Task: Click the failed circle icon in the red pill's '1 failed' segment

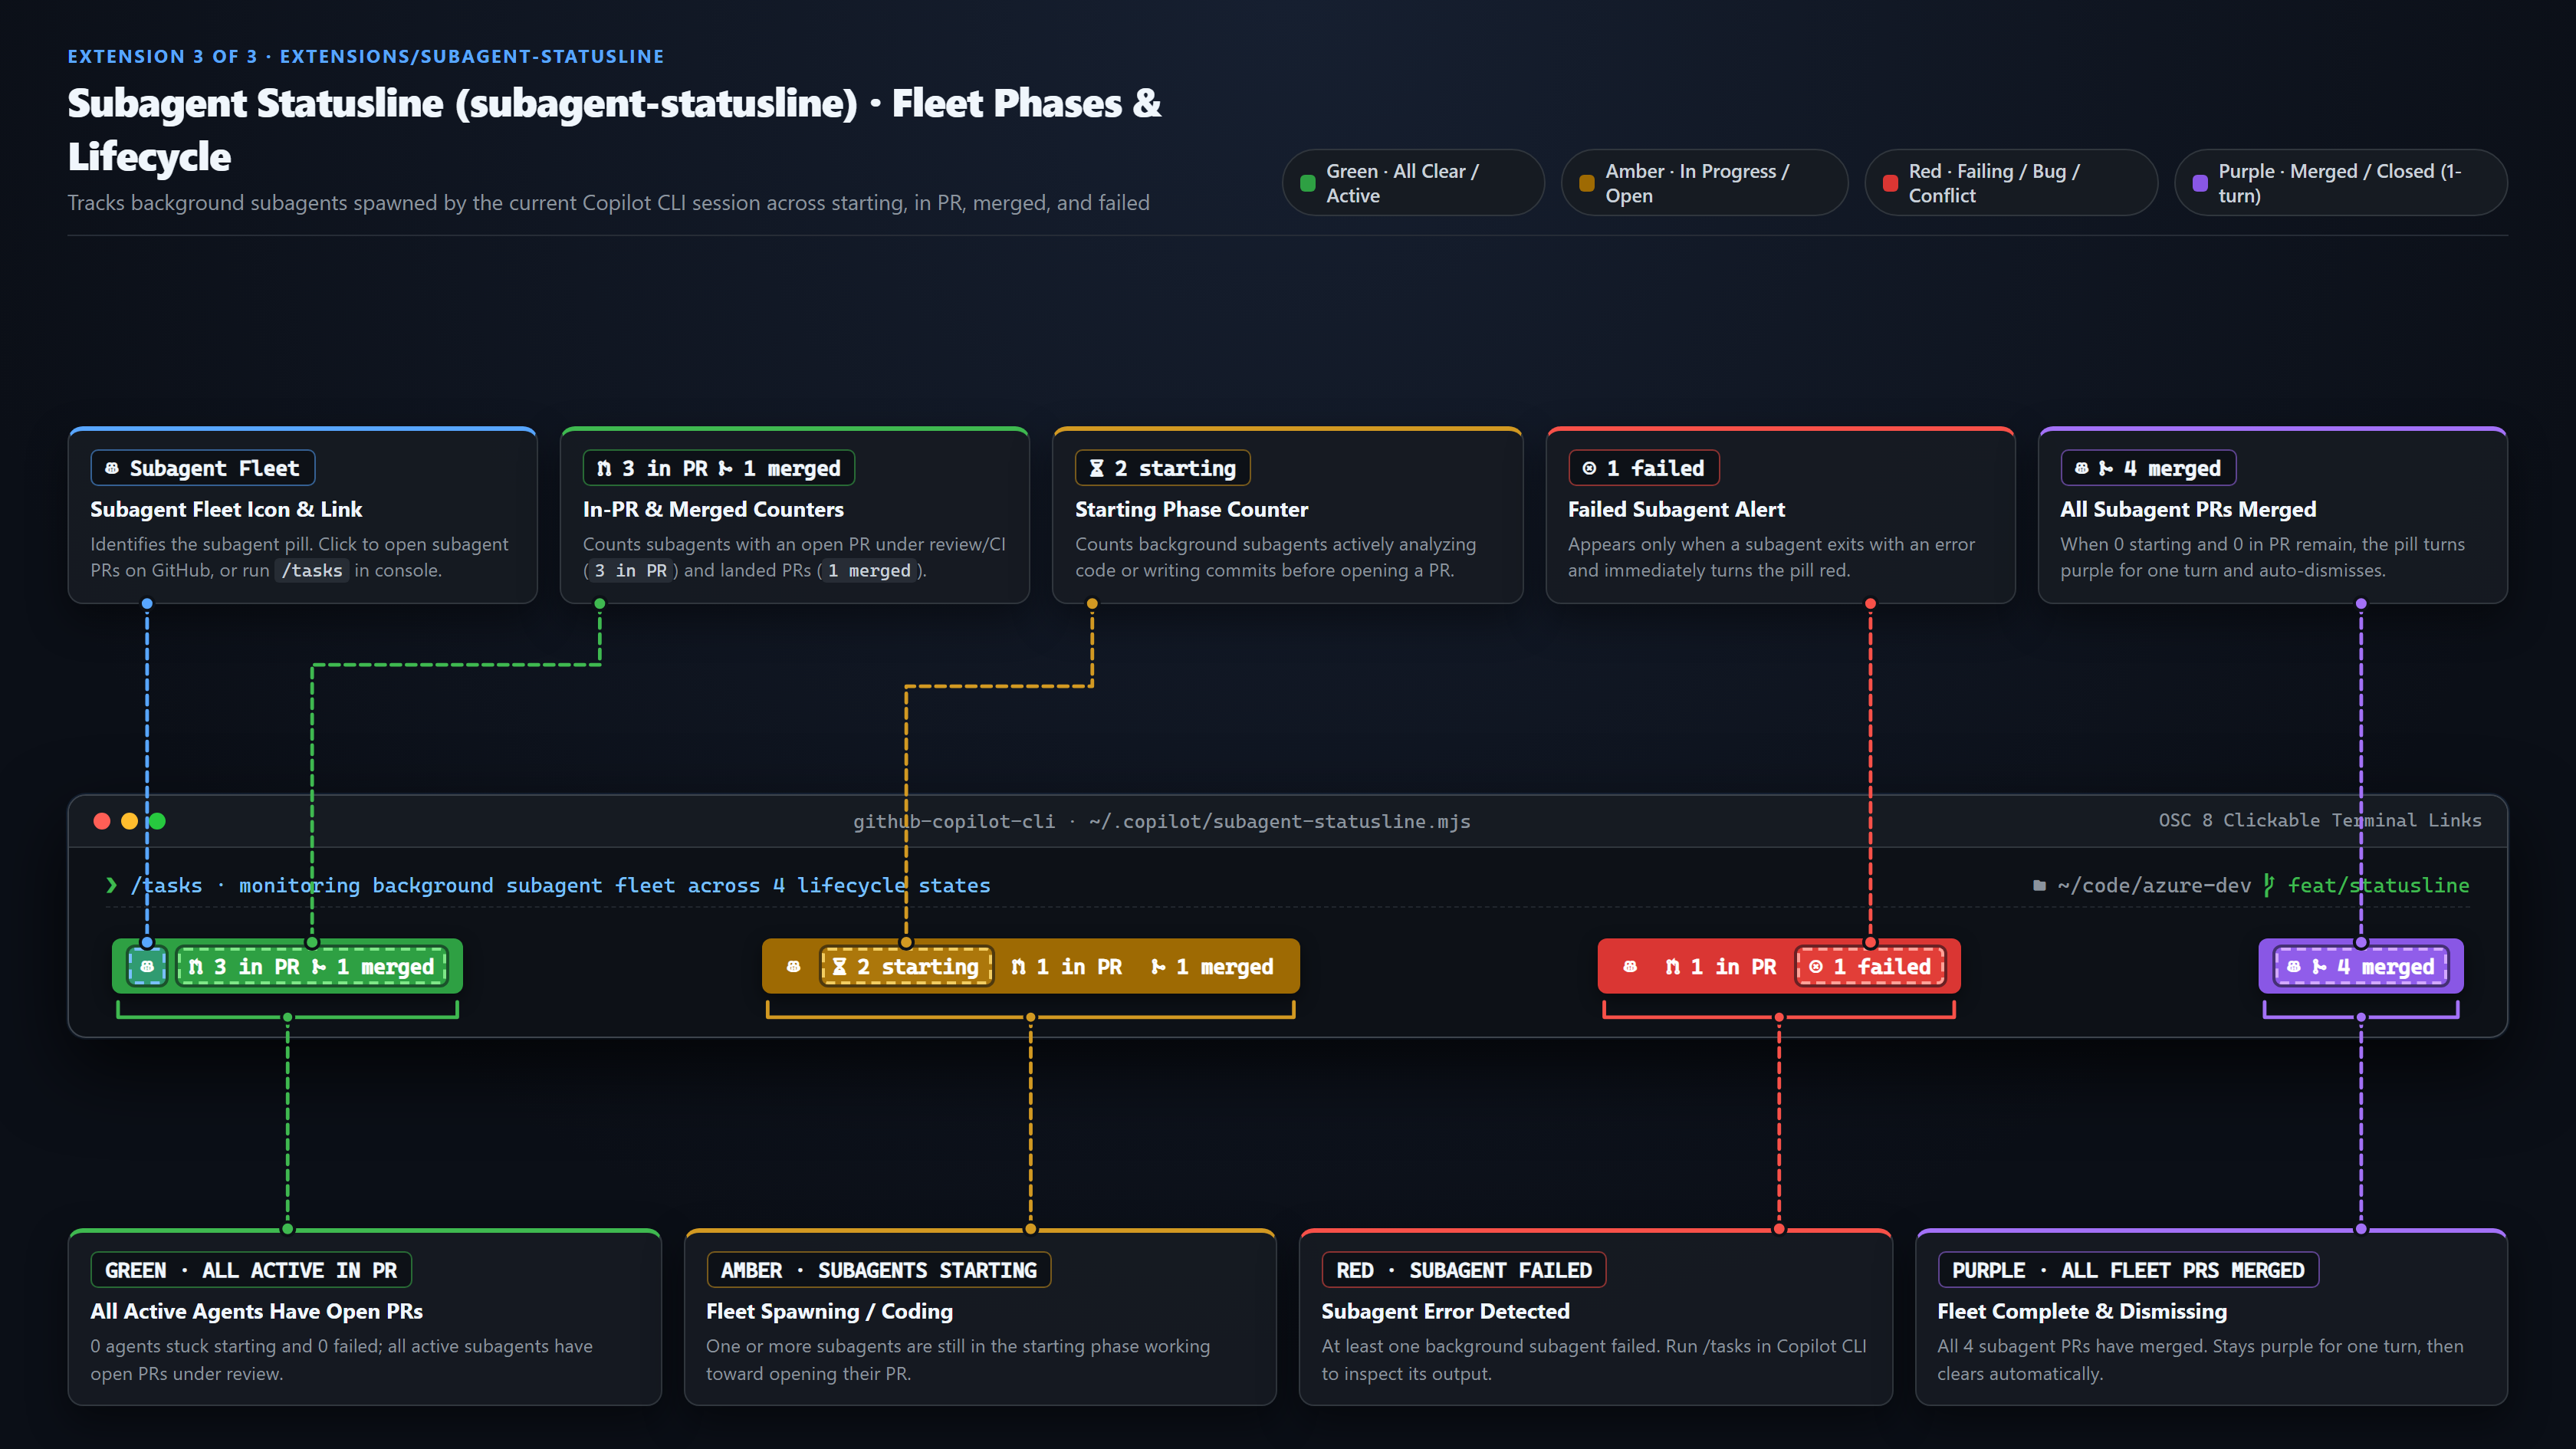Action: click(x=1816, y=967)
